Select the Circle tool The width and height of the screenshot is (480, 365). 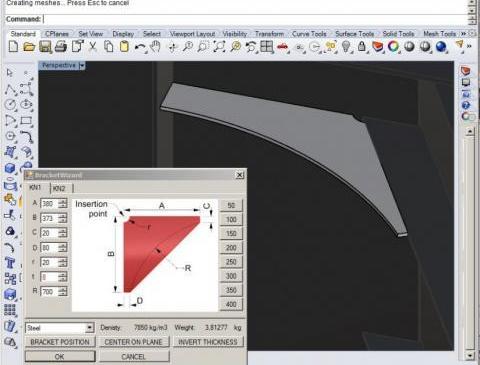[x=10, y=104]
